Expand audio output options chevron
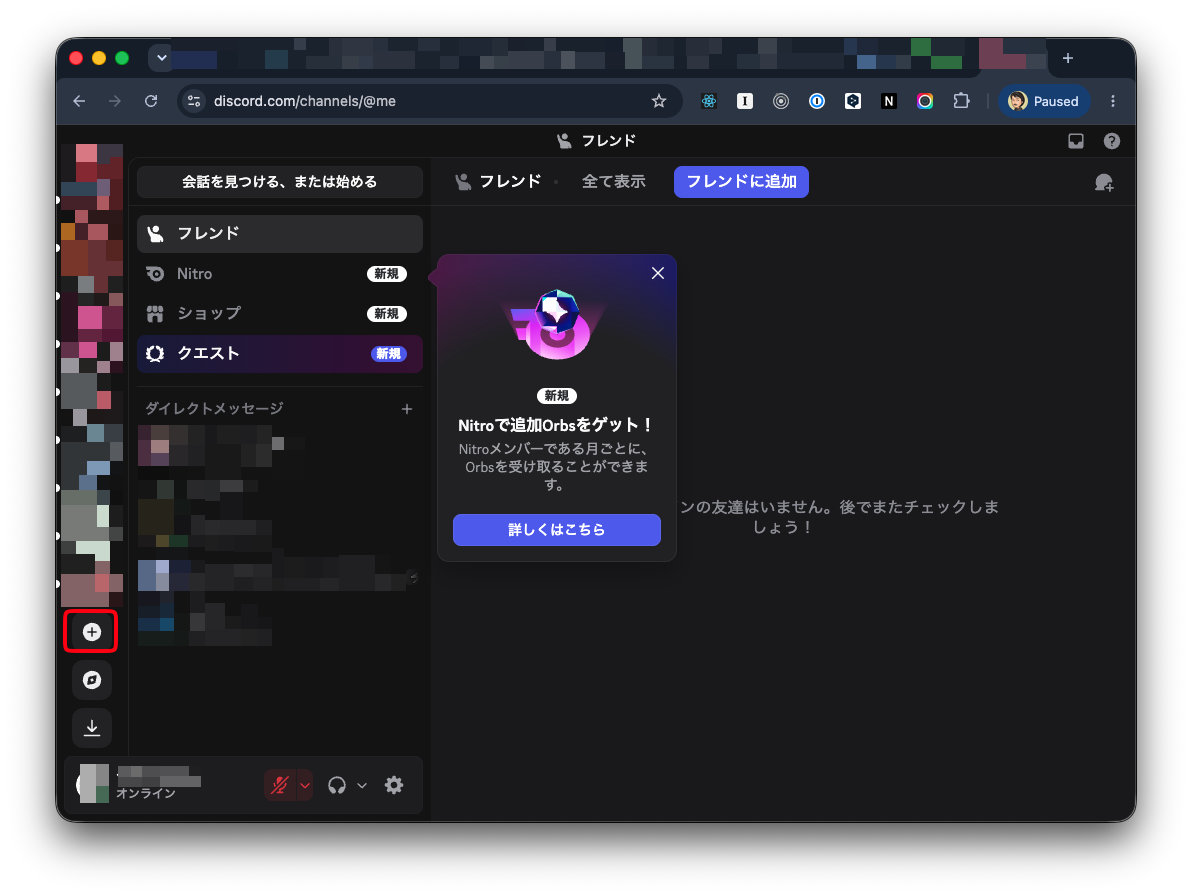The height and width of the screenshot is (896, 1192). tap(362, 785)
